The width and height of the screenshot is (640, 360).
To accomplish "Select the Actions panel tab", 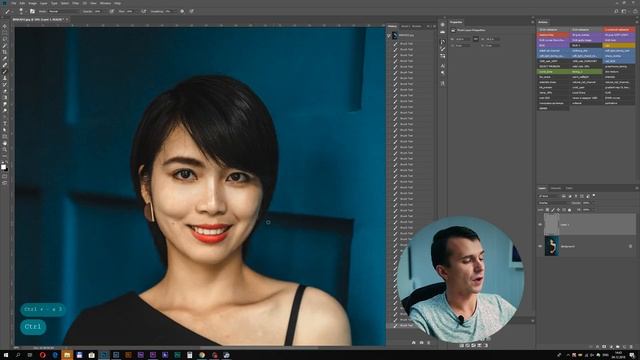I will click(x=543, y=22).
